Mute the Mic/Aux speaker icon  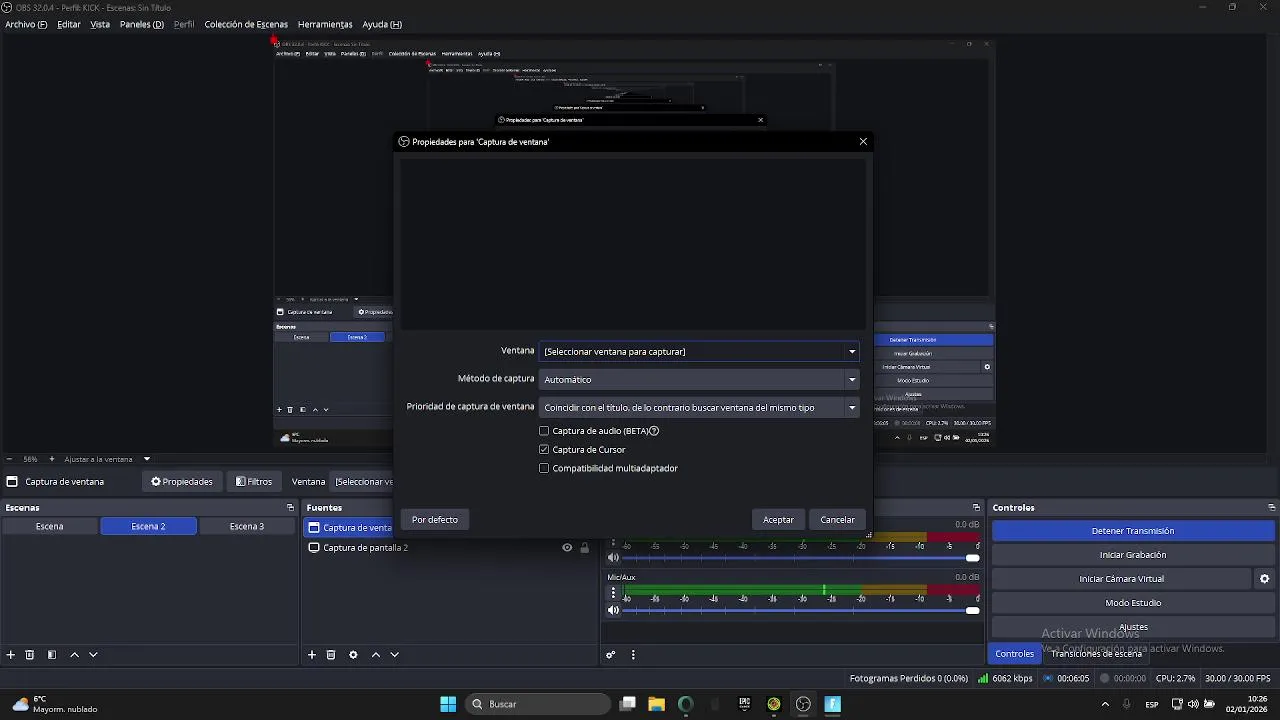coord(614,610)
